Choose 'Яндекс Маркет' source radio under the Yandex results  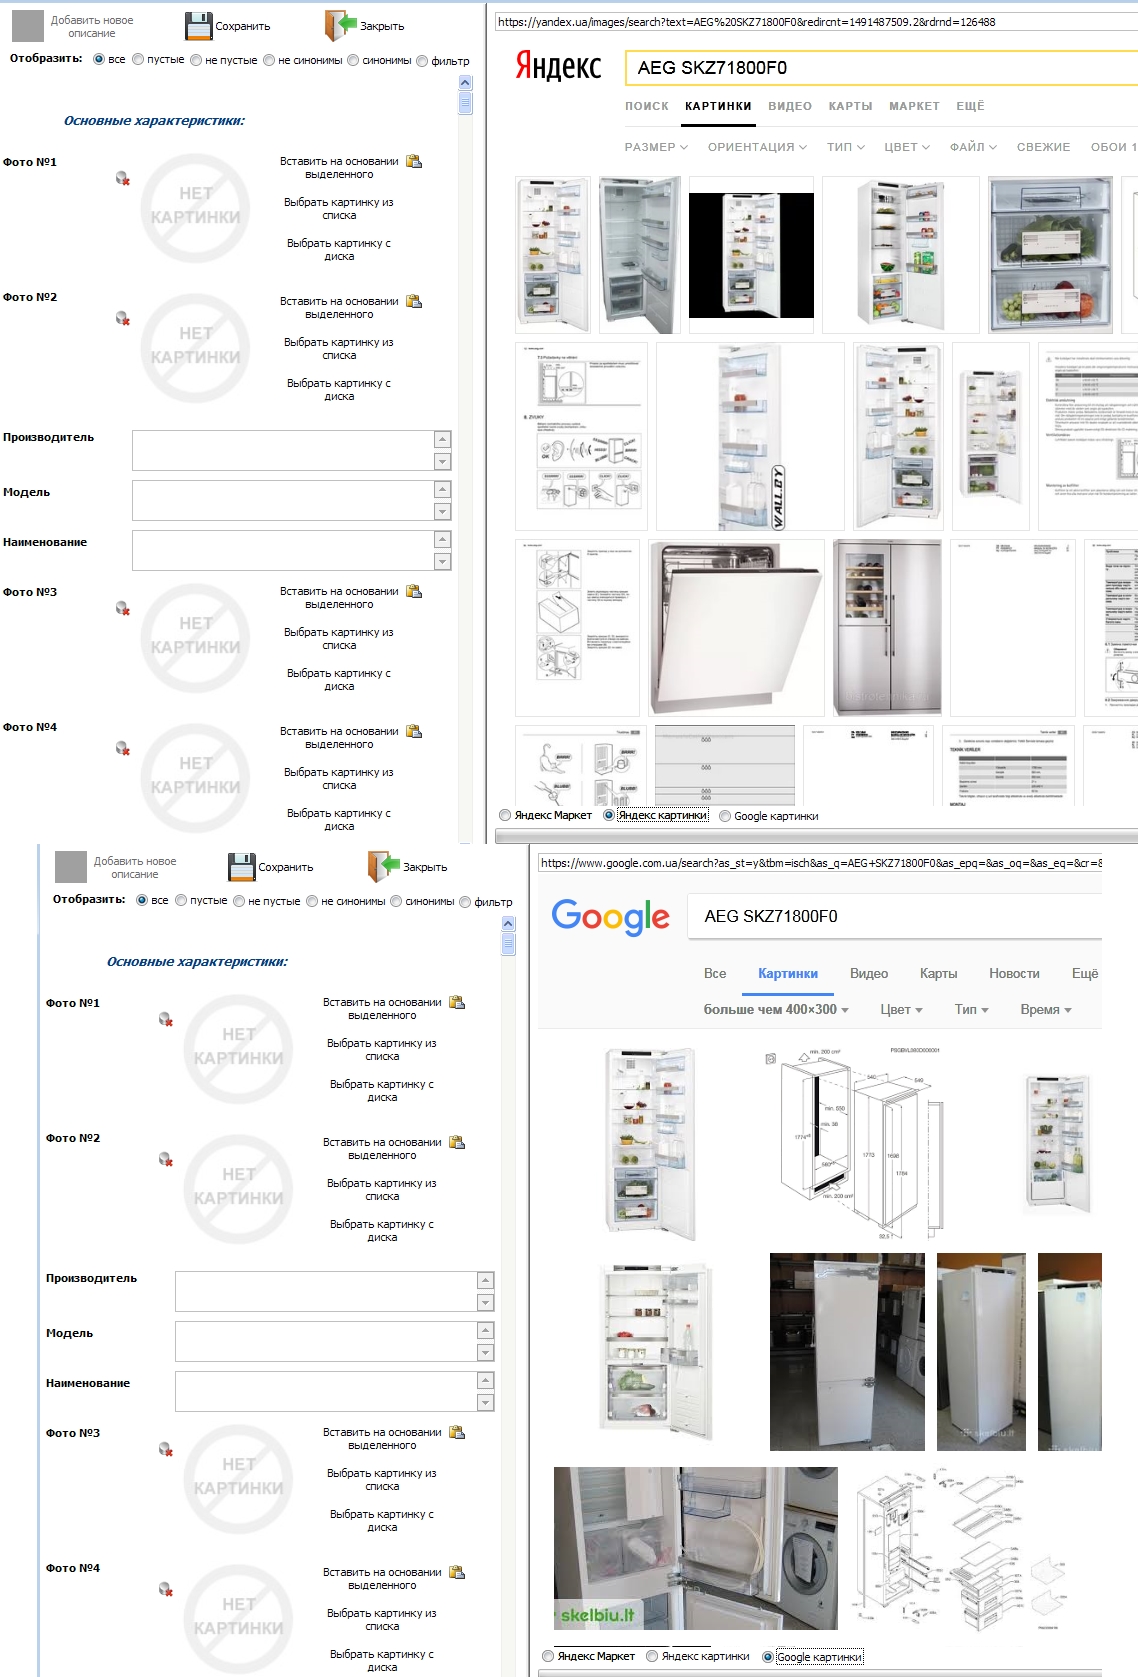click(505, 815)
